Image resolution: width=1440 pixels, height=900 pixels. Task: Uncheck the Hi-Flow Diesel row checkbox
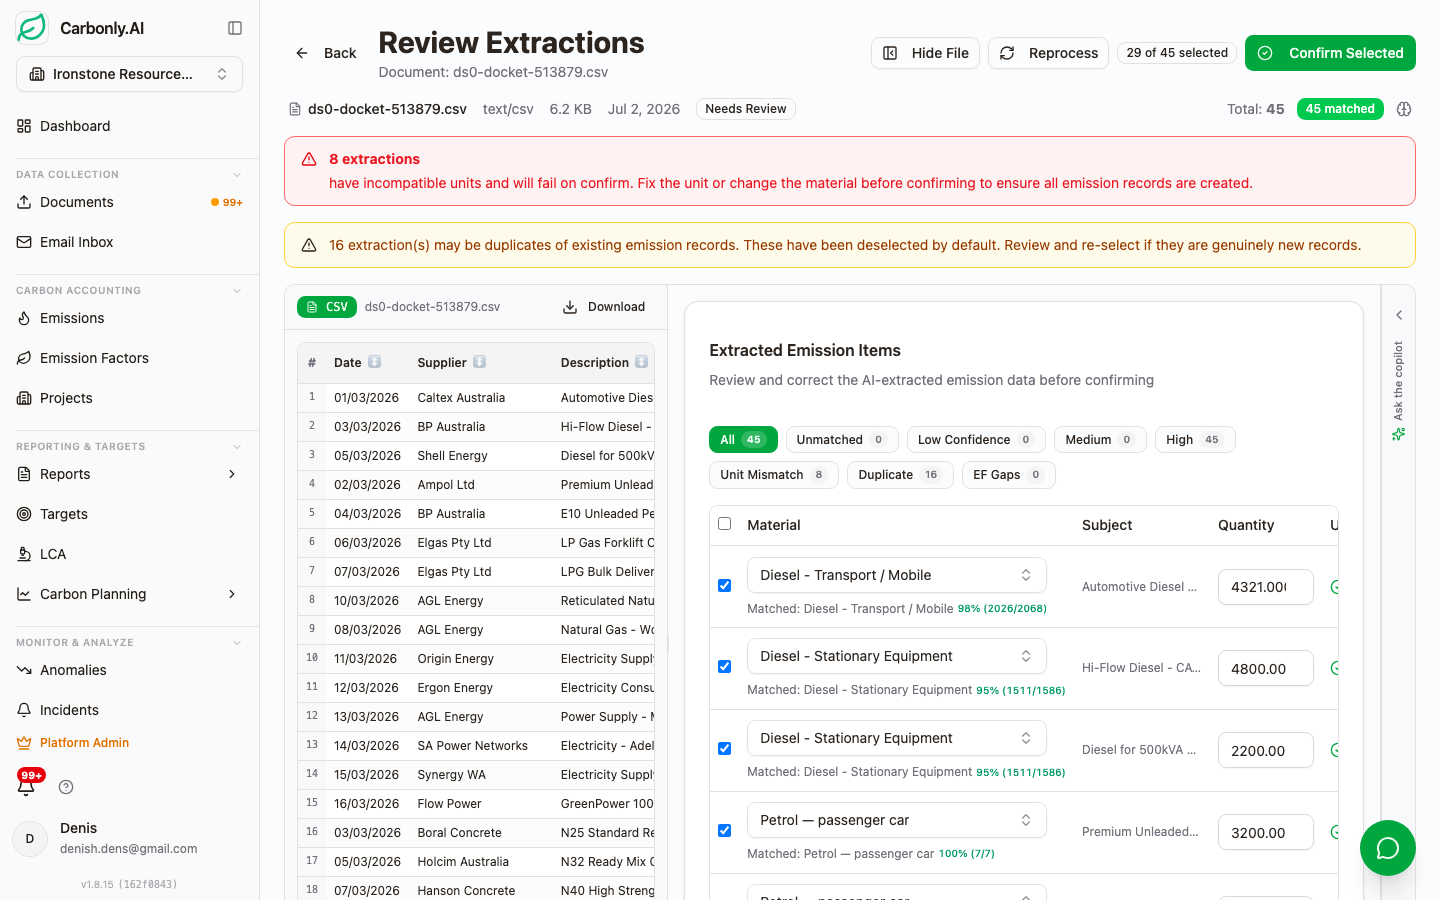[x=725, y=667]
